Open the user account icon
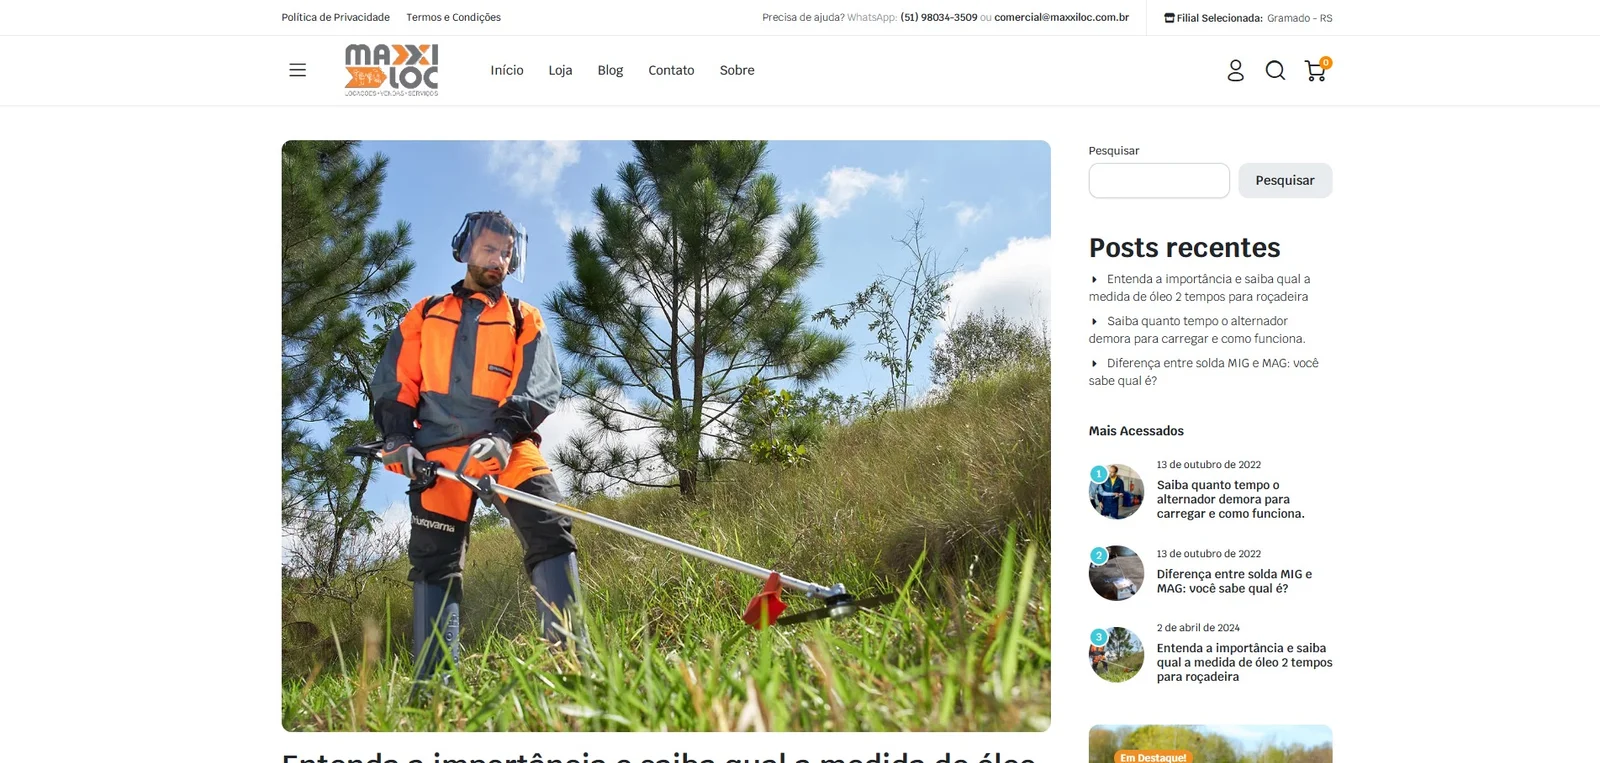This screenshot has height=763, width=1600. [1236, 70]
